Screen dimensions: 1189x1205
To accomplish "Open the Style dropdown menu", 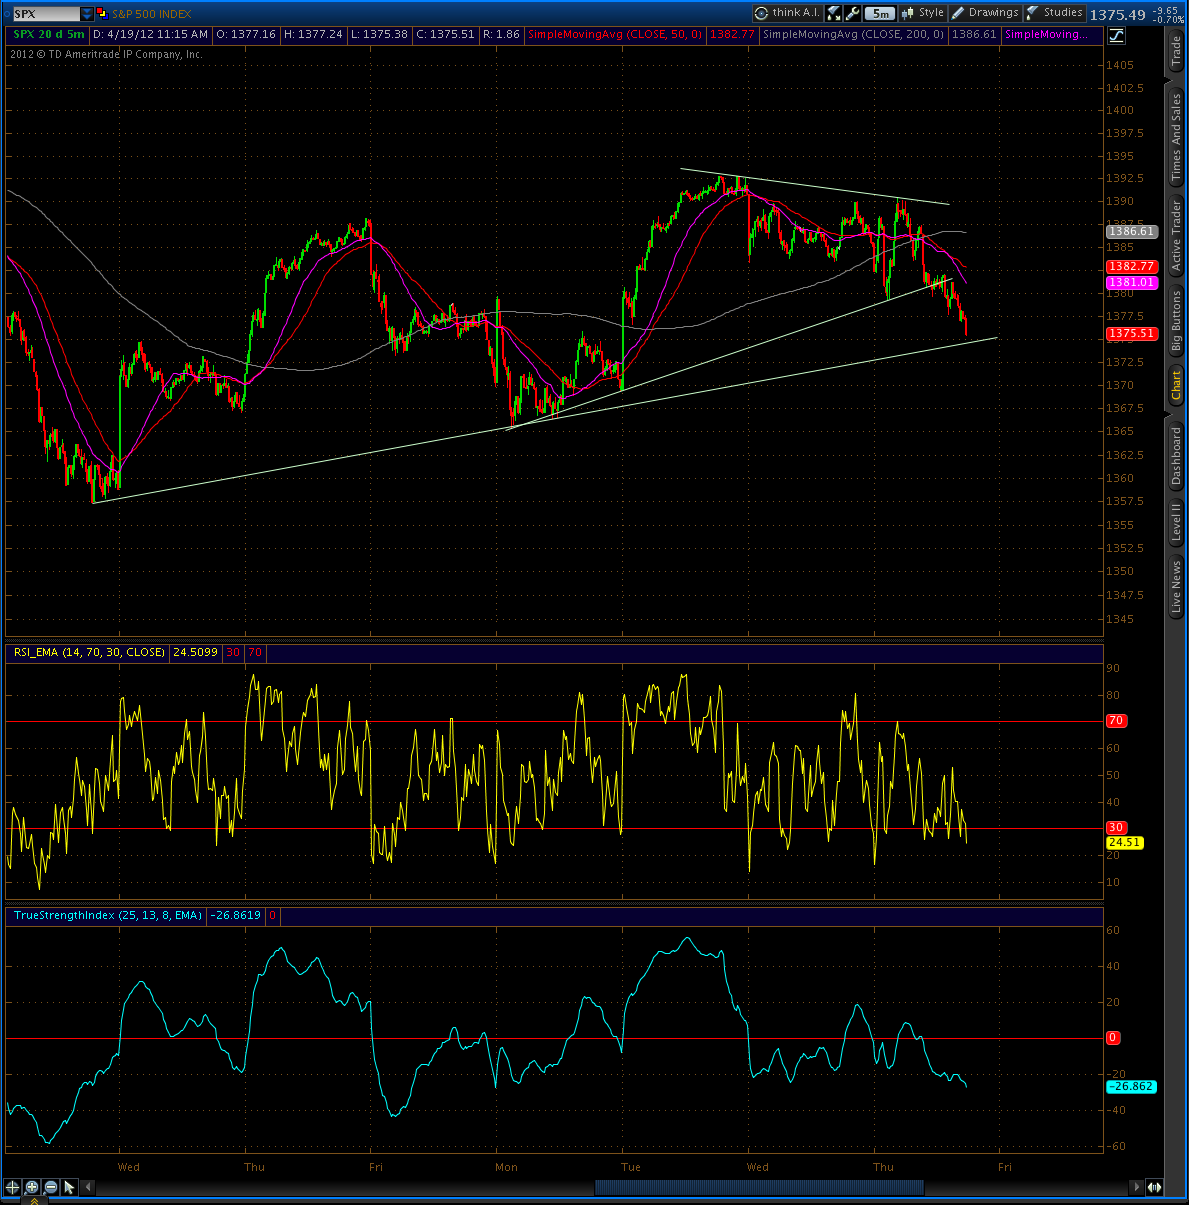I will (922, 13).
